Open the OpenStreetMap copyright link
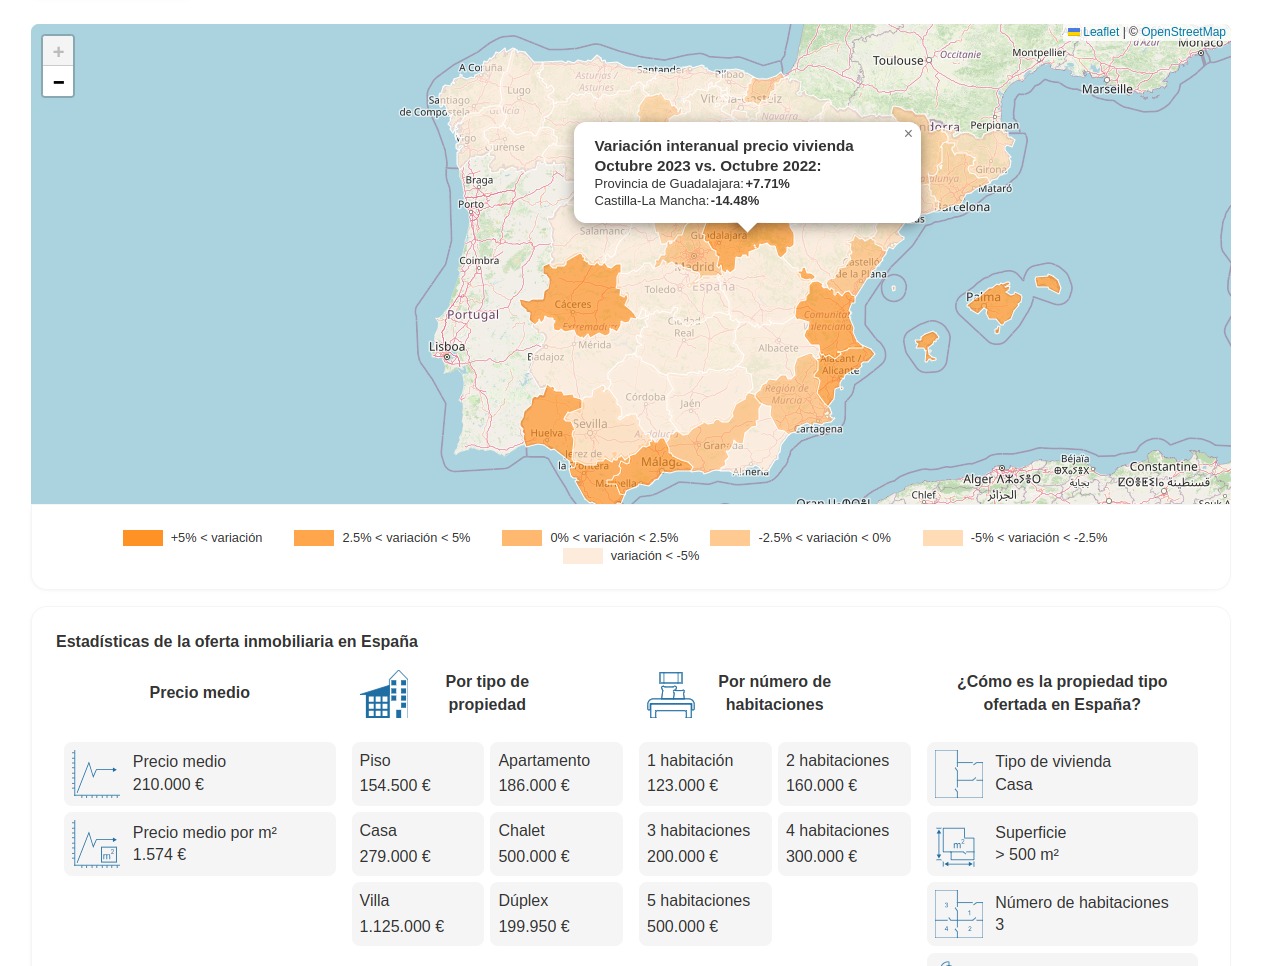This screenshot has width=1262, height=966. (1182, 32)
